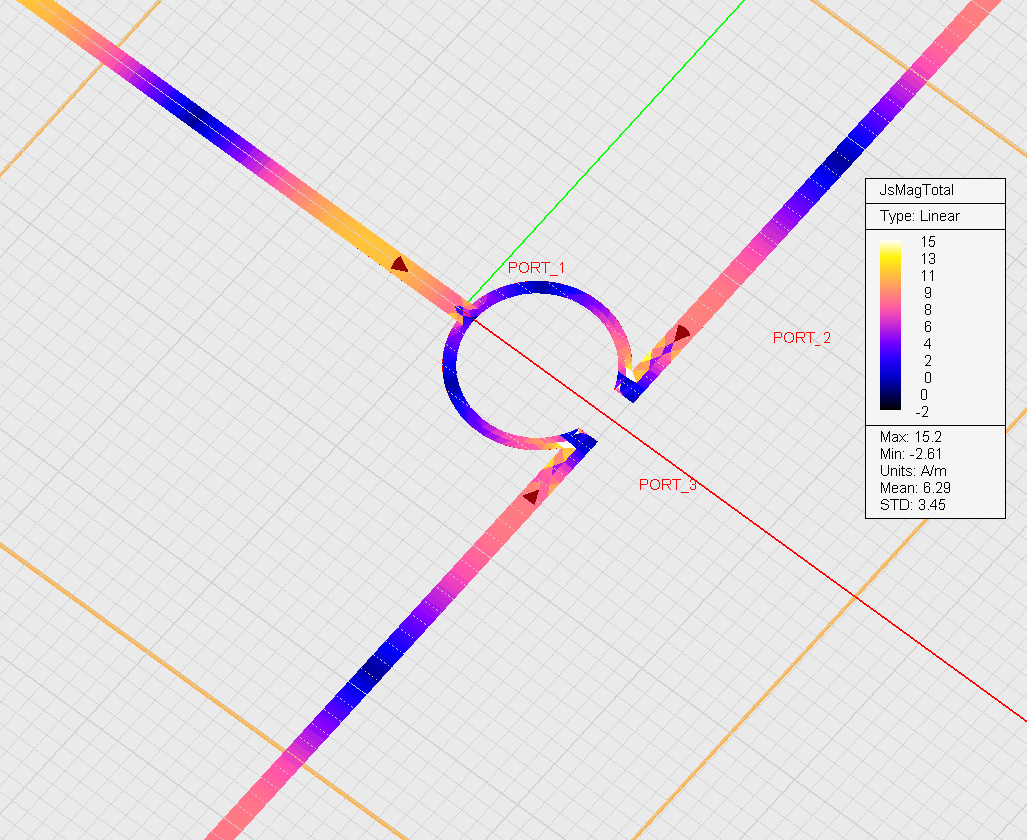The height and width of the screenshot is (840, 1027).
Task: Select the STD: 3.45 legend line
Action: [910, 505]
